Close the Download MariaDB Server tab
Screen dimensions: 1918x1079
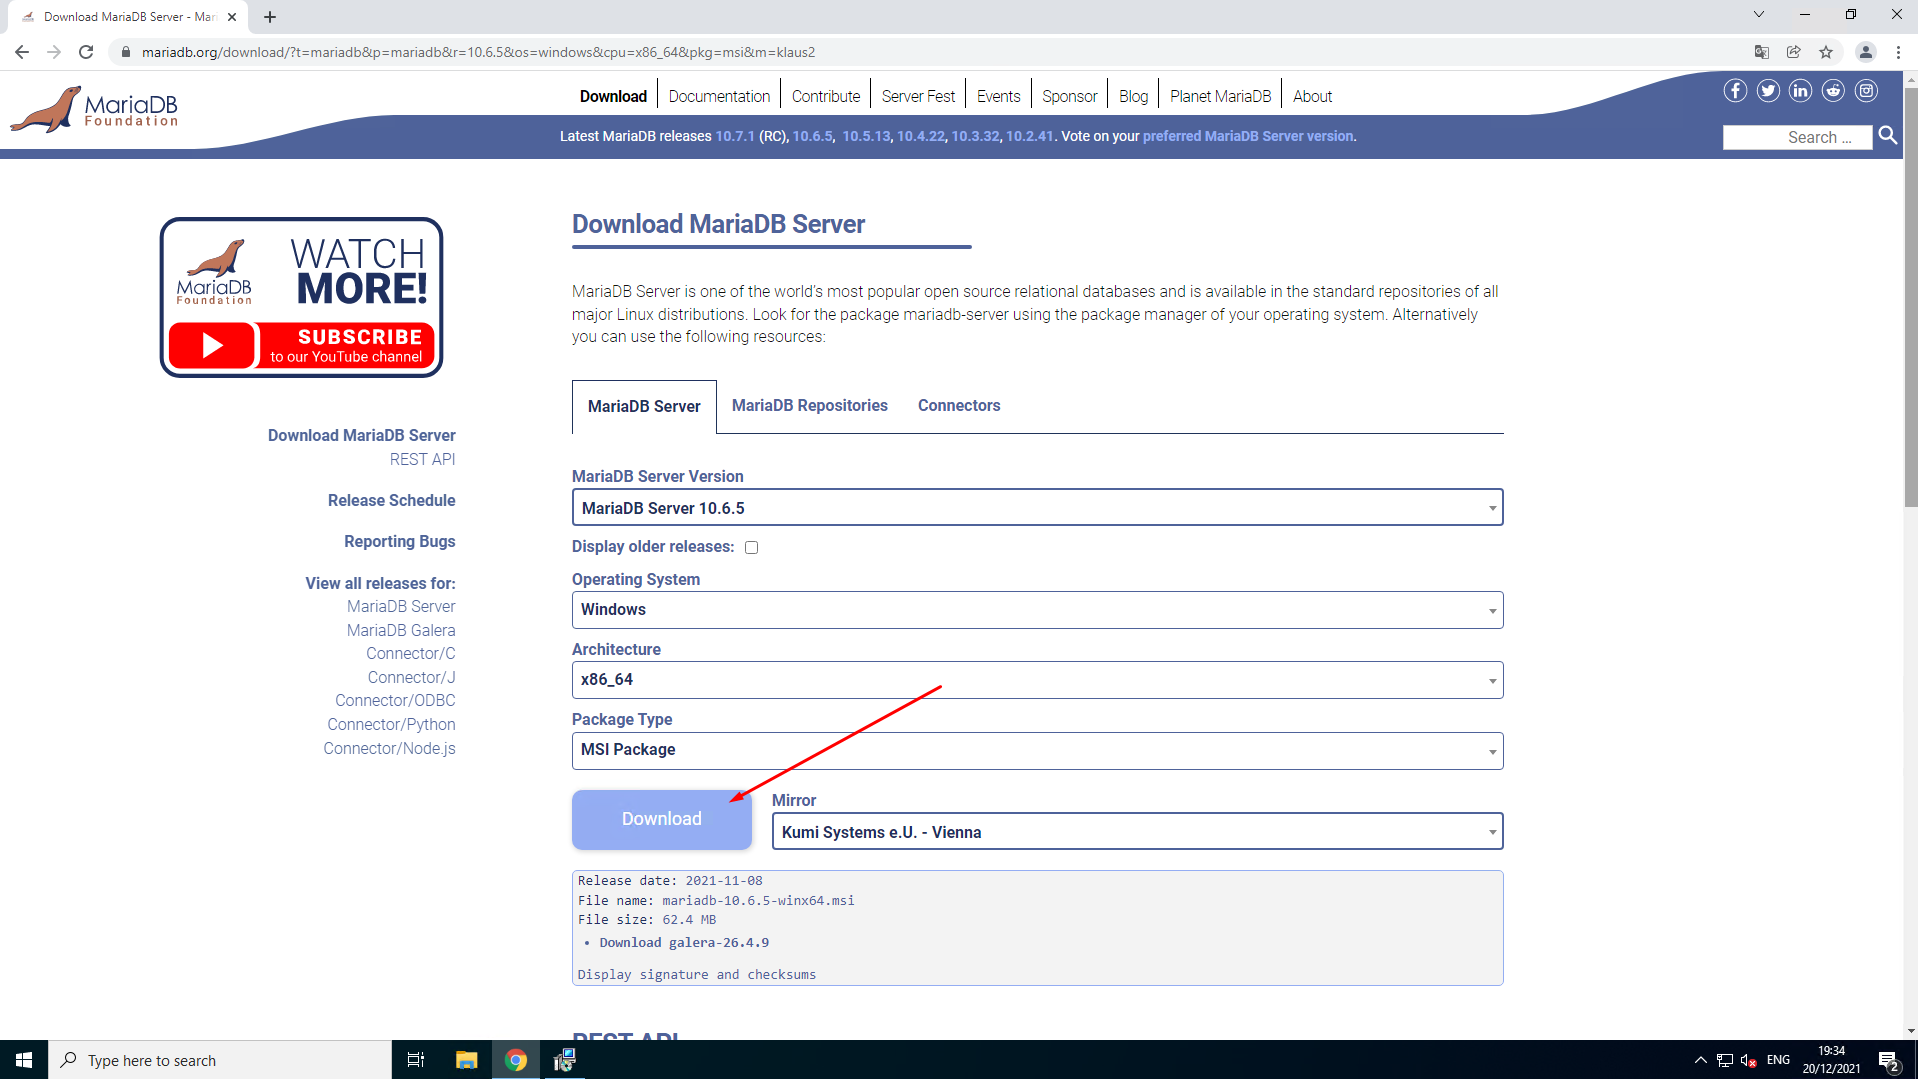[x=232, y=17]
